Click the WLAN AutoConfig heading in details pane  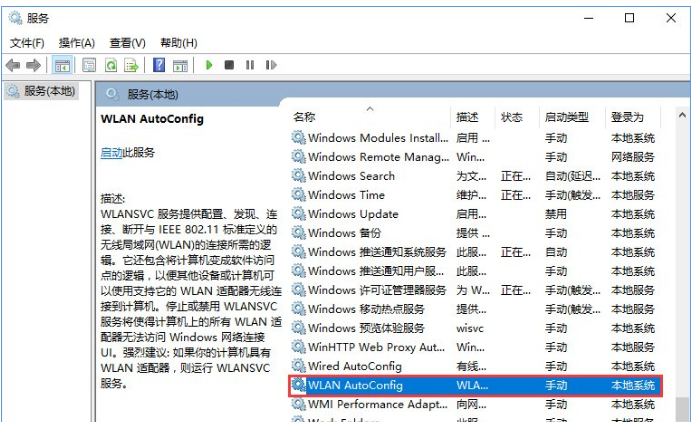point(152,119)
